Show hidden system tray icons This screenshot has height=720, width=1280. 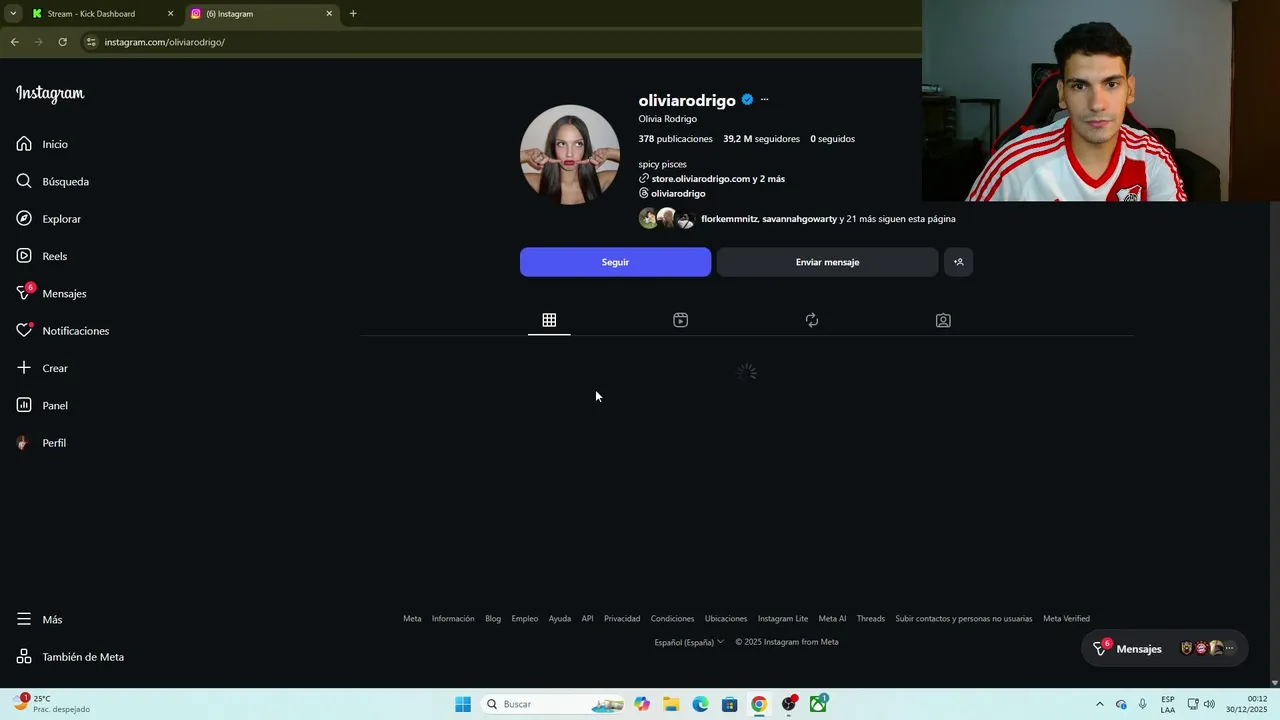pyautogui.click(x=1100, y=704)
